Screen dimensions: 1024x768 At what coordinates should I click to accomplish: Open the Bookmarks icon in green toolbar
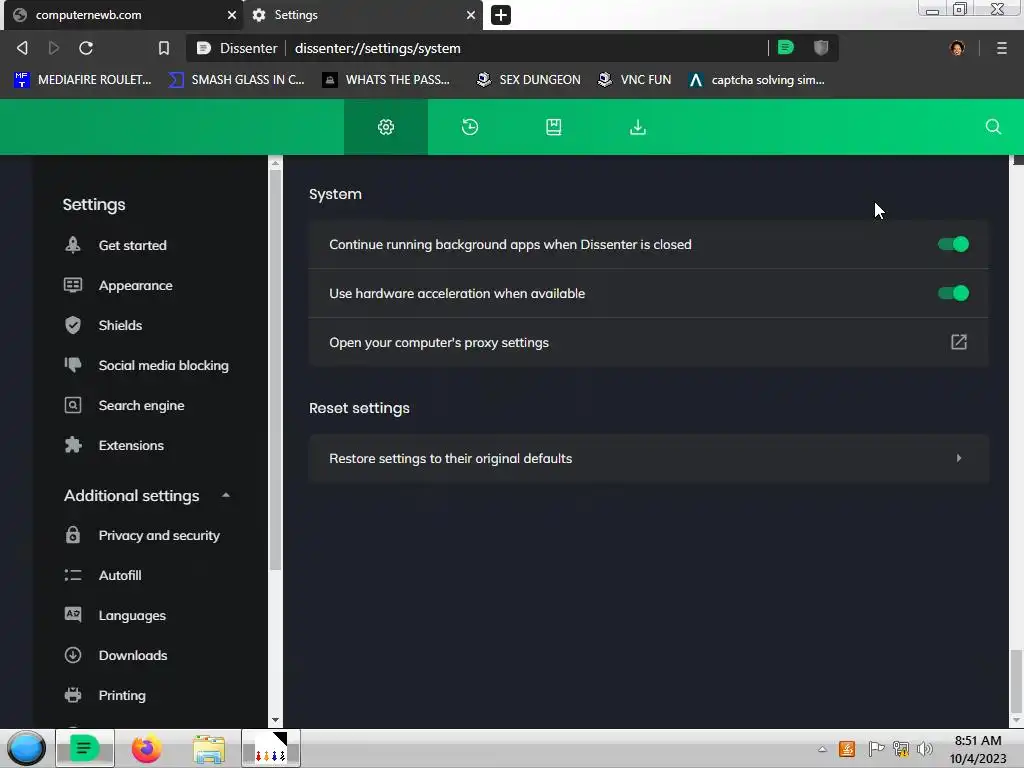click(554, 127)
